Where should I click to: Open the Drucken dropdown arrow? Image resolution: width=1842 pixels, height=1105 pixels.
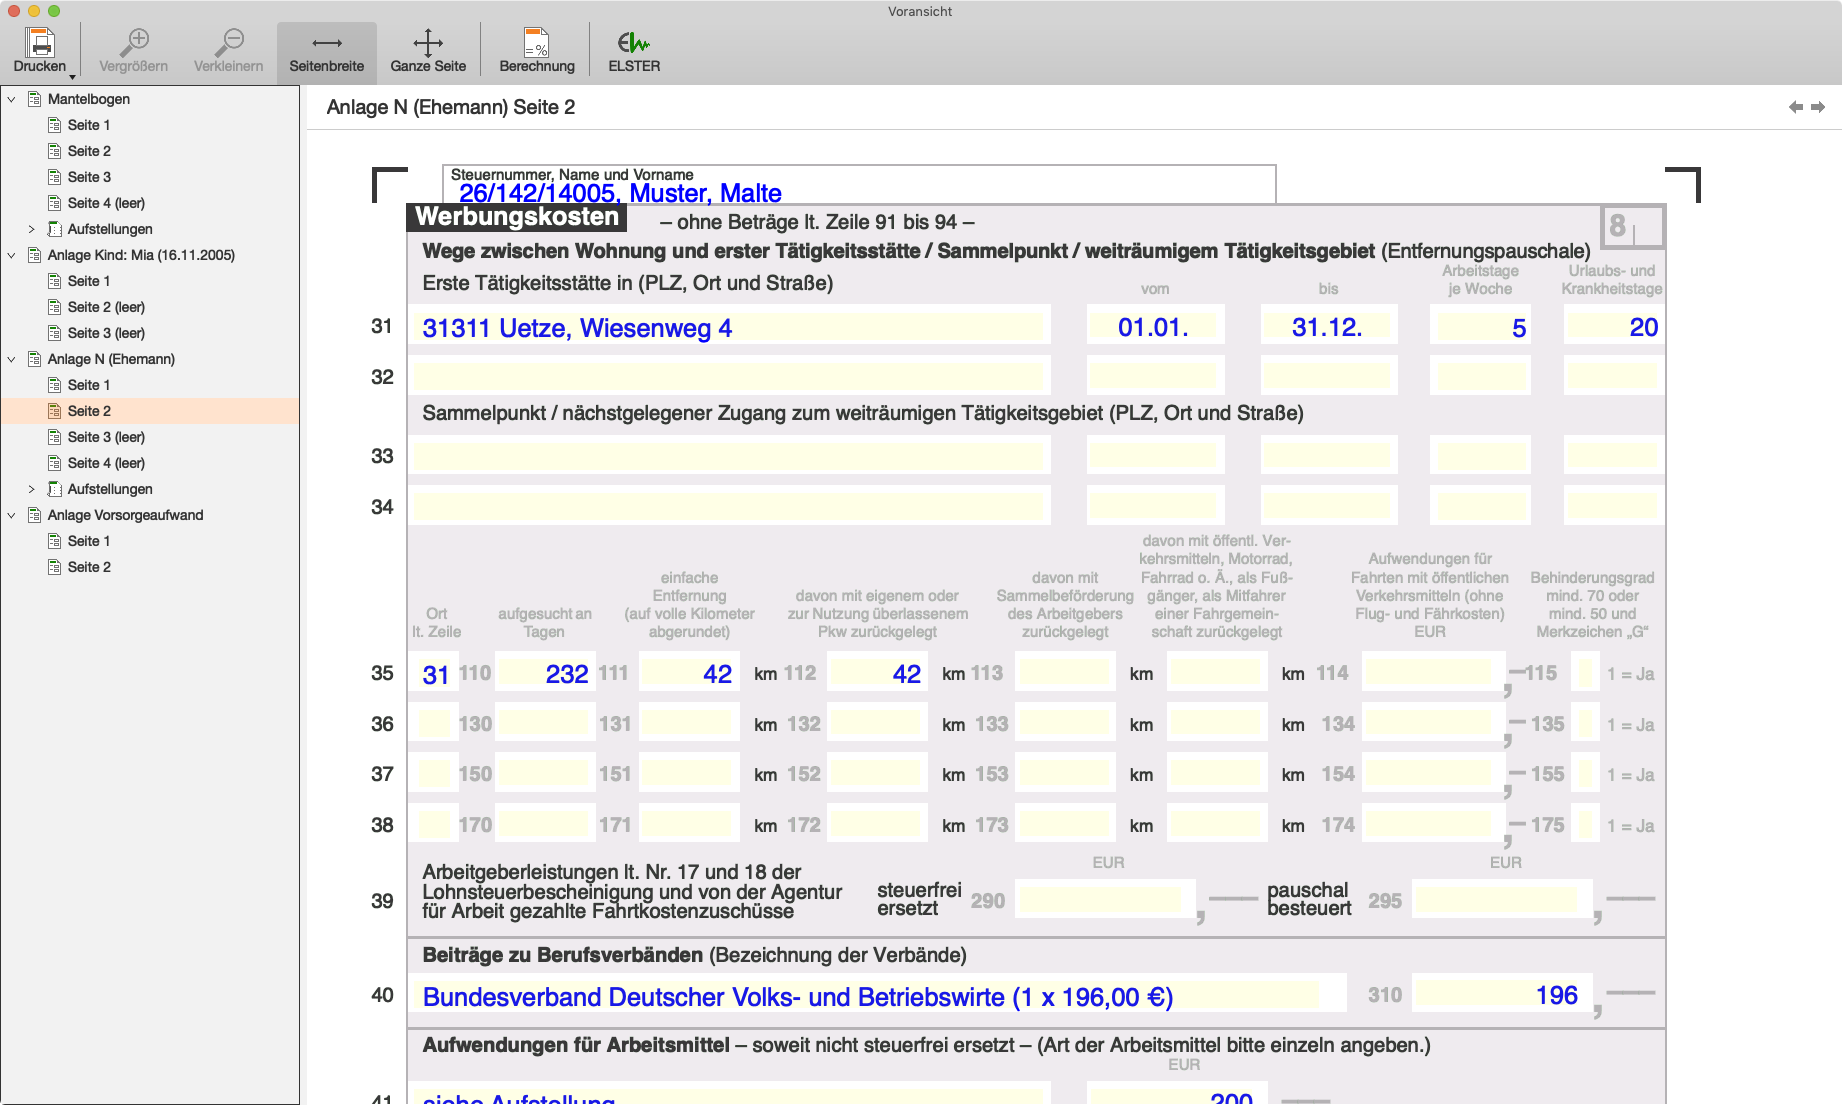pyautogui.click(x=72, y=76)
